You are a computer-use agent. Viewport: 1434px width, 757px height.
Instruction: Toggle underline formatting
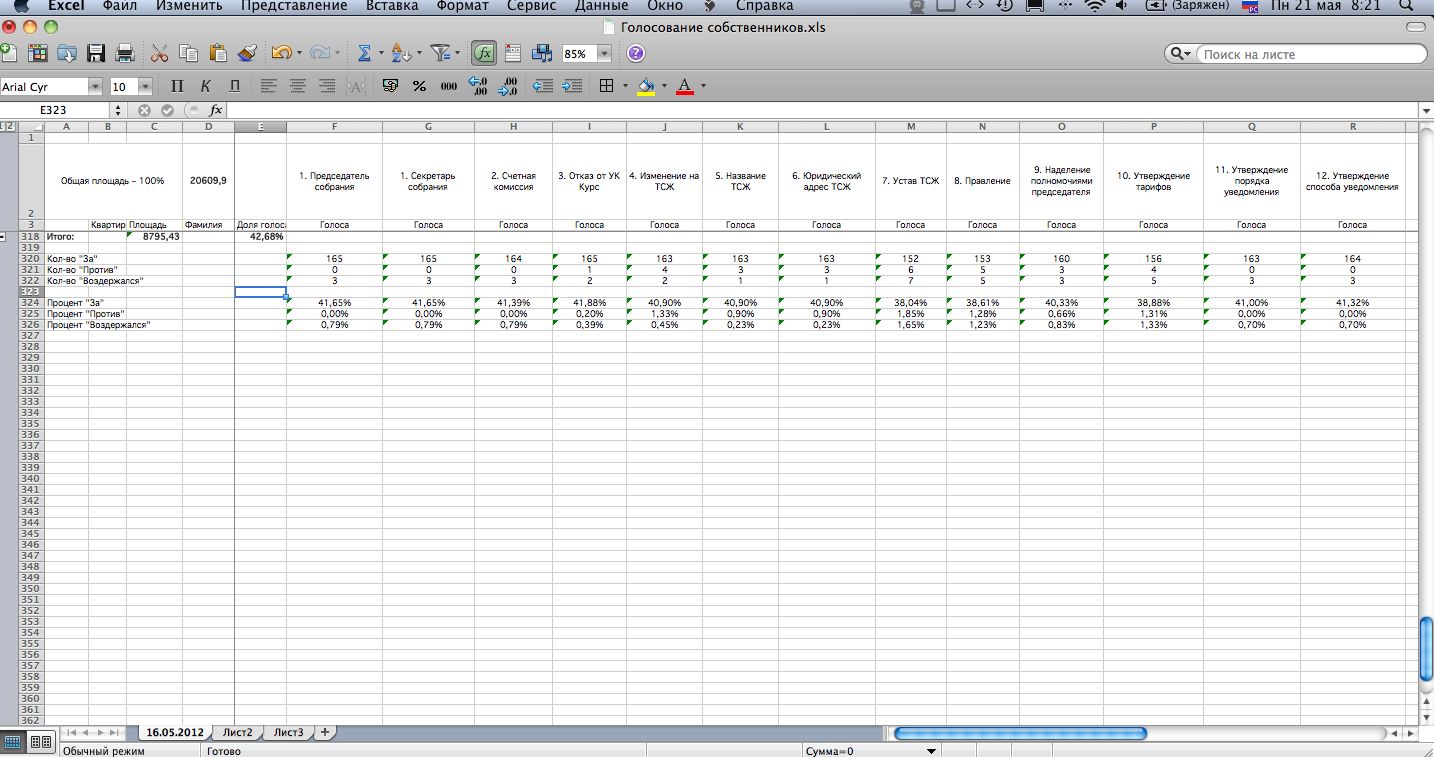pyautogui.click(x=235, y=86)
